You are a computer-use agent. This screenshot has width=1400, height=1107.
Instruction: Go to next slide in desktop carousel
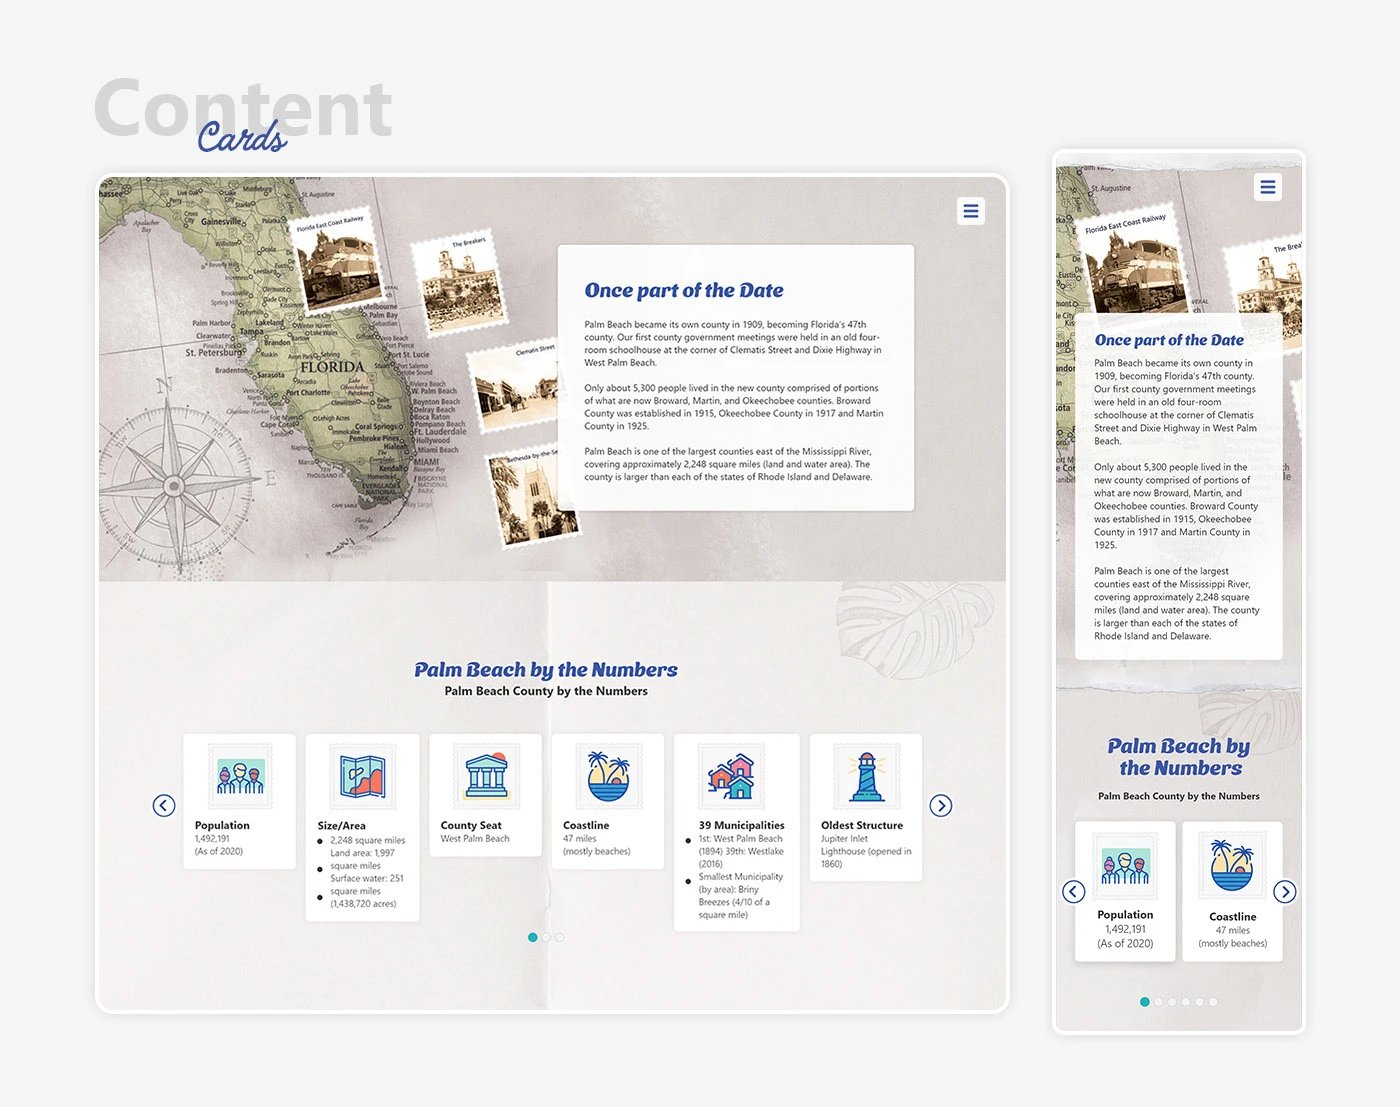tap(941, 805)
